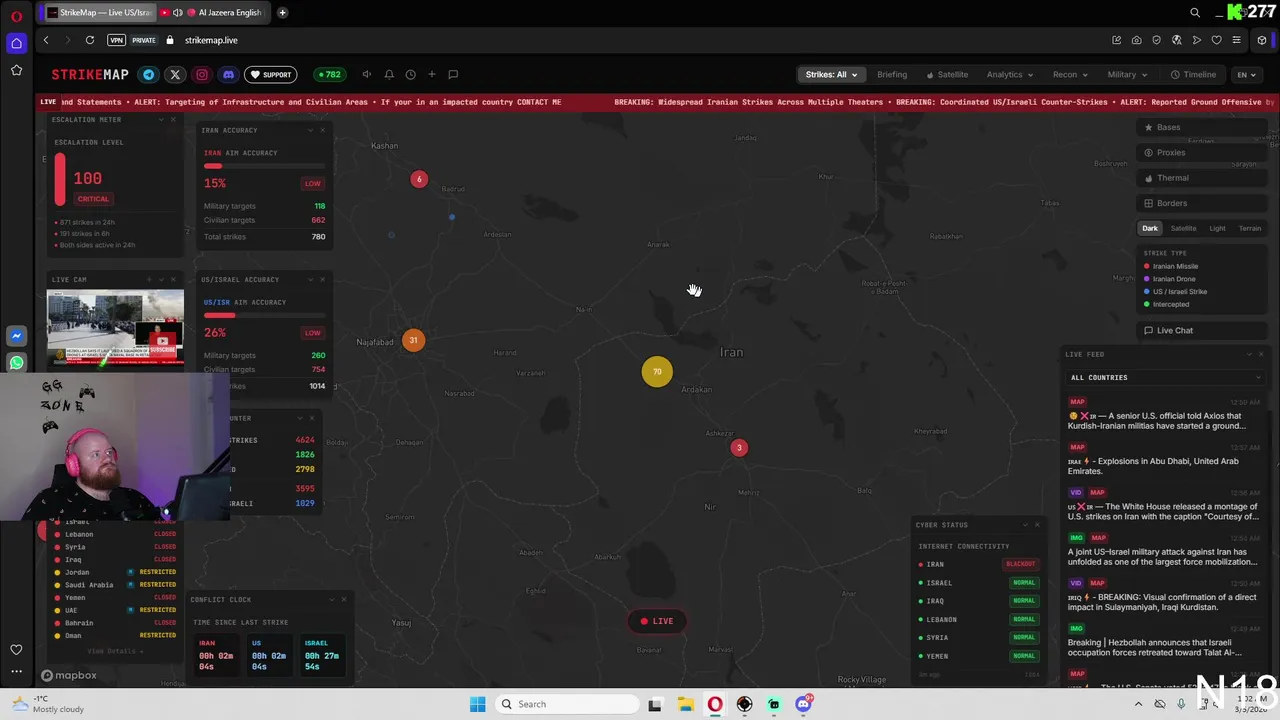1280x720 pixels.
Task: Close the Conflict Clock panel
Action: [343, 599]
